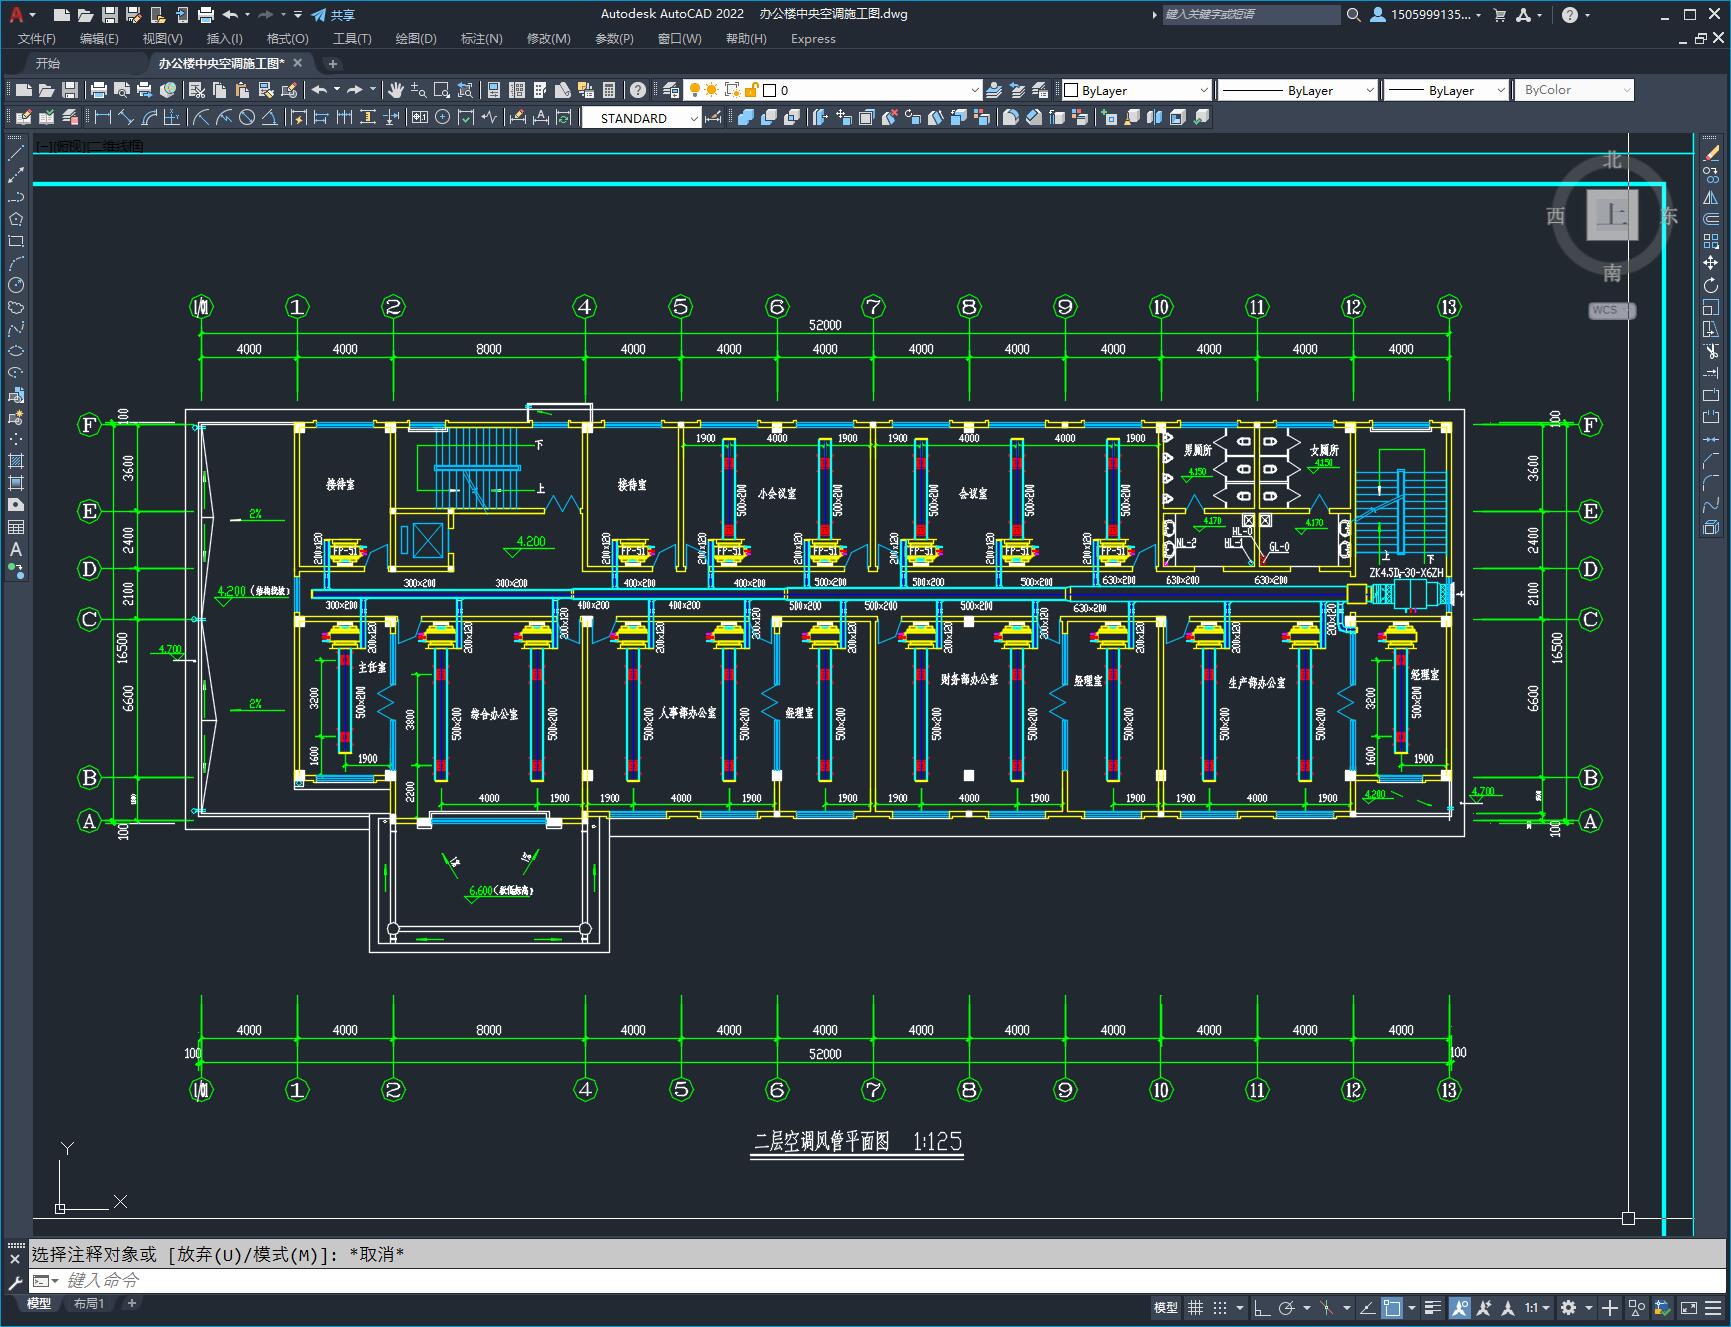Viewport: 1731px width, 1327px height.
Task: Activate the Pan hand tool
Action: point(396,90)
